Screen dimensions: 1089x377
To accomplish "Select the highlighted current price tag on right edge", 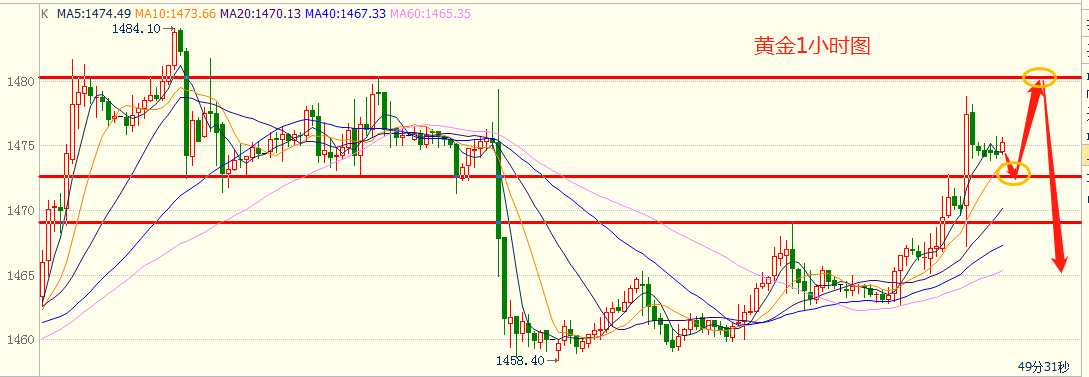I will point(1085,155).
